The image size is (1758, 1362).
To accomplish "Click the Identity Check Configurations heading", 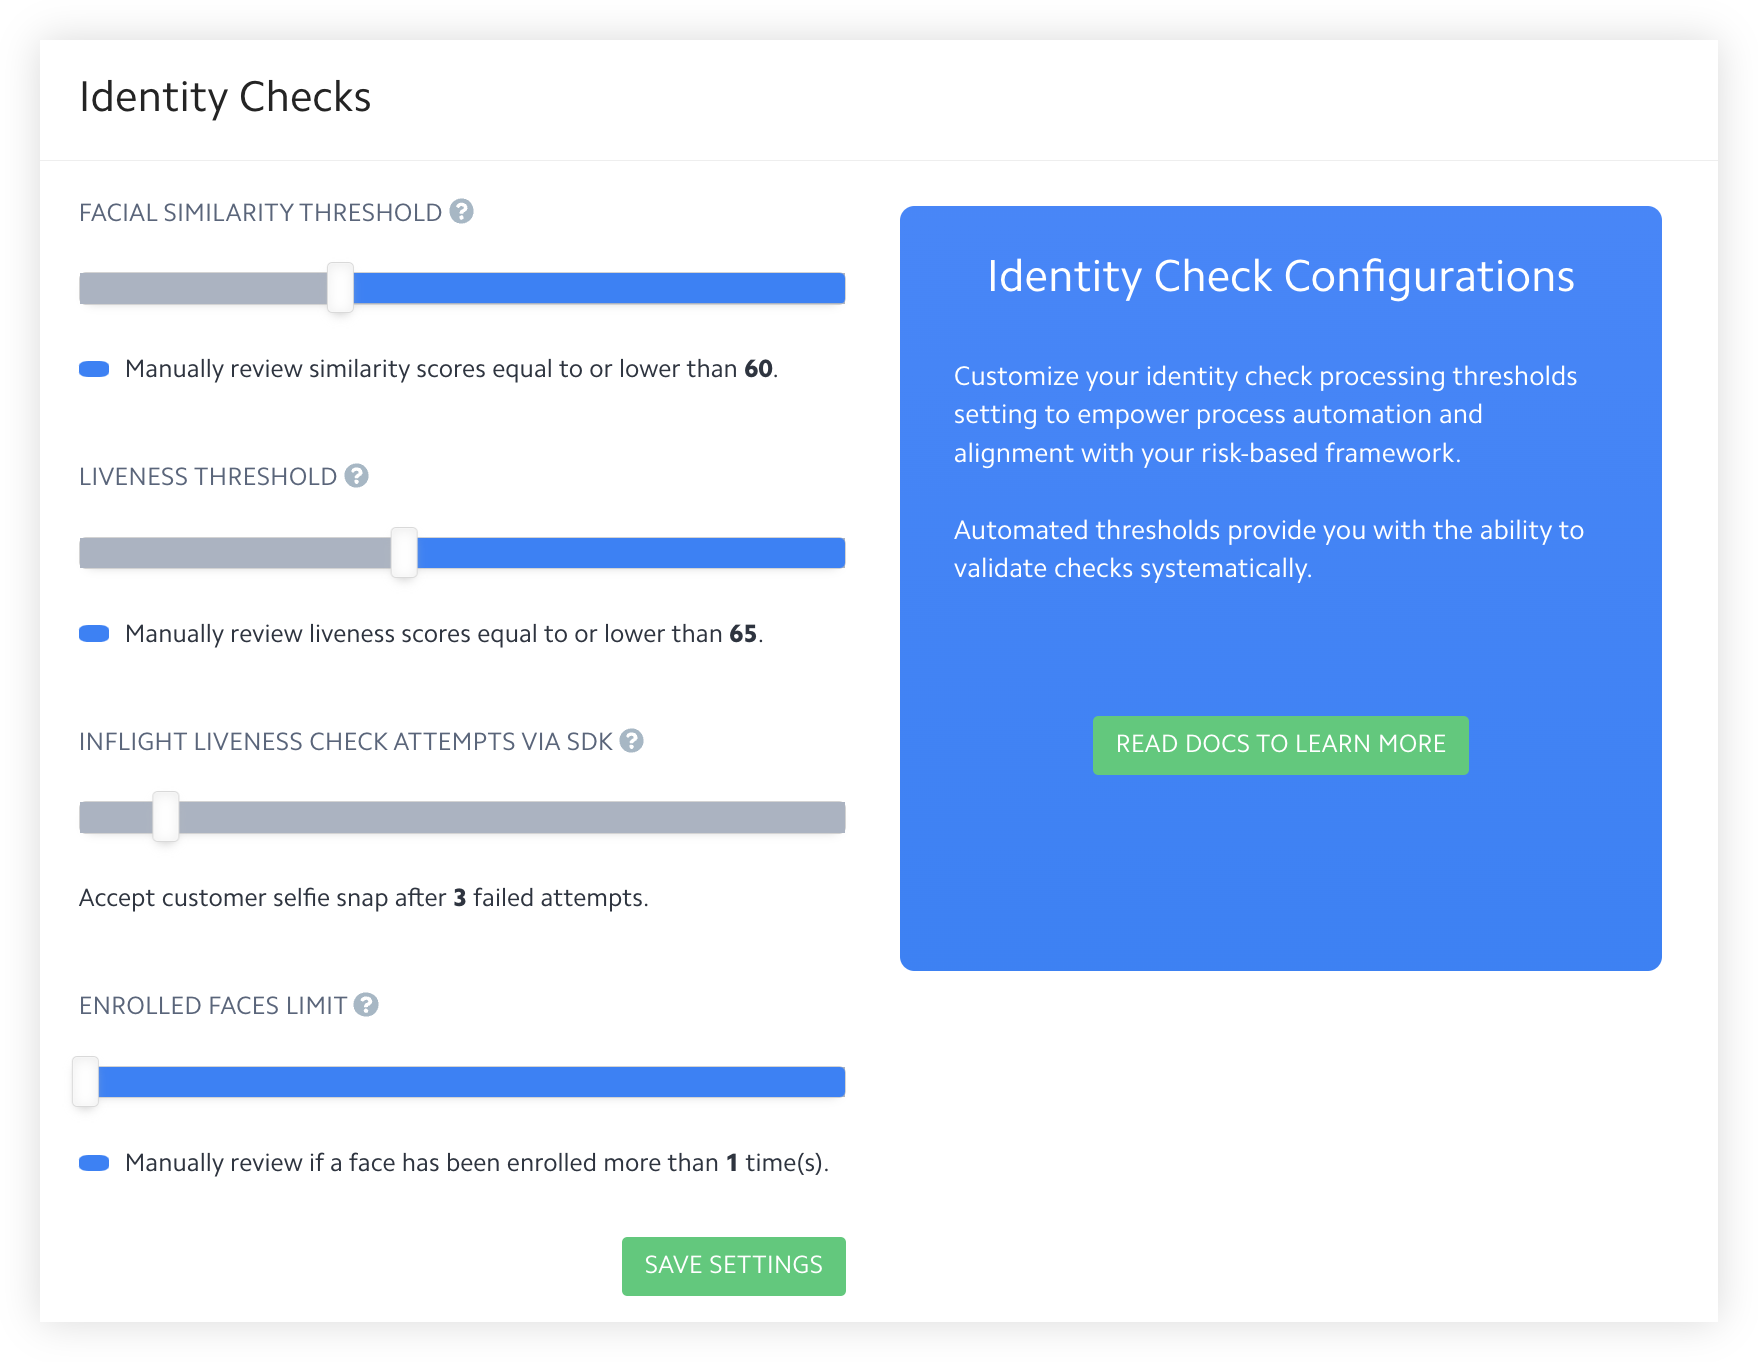I will point(1280,277).
